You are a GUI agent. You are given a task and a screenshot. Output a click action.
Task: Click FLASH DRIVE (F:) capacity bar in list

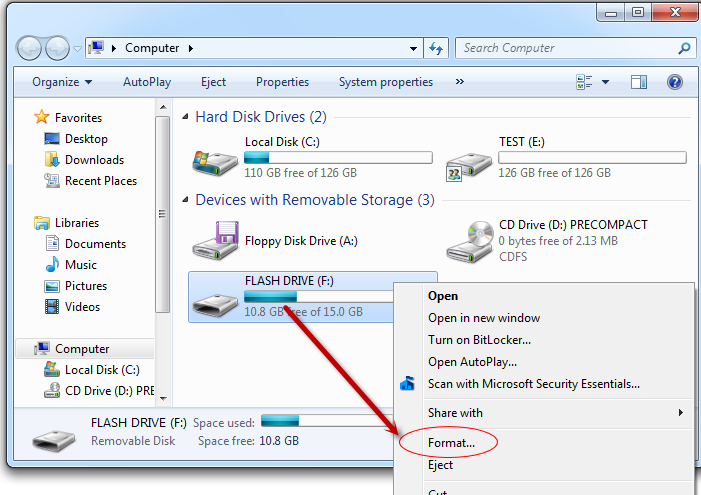coord(319,296)
